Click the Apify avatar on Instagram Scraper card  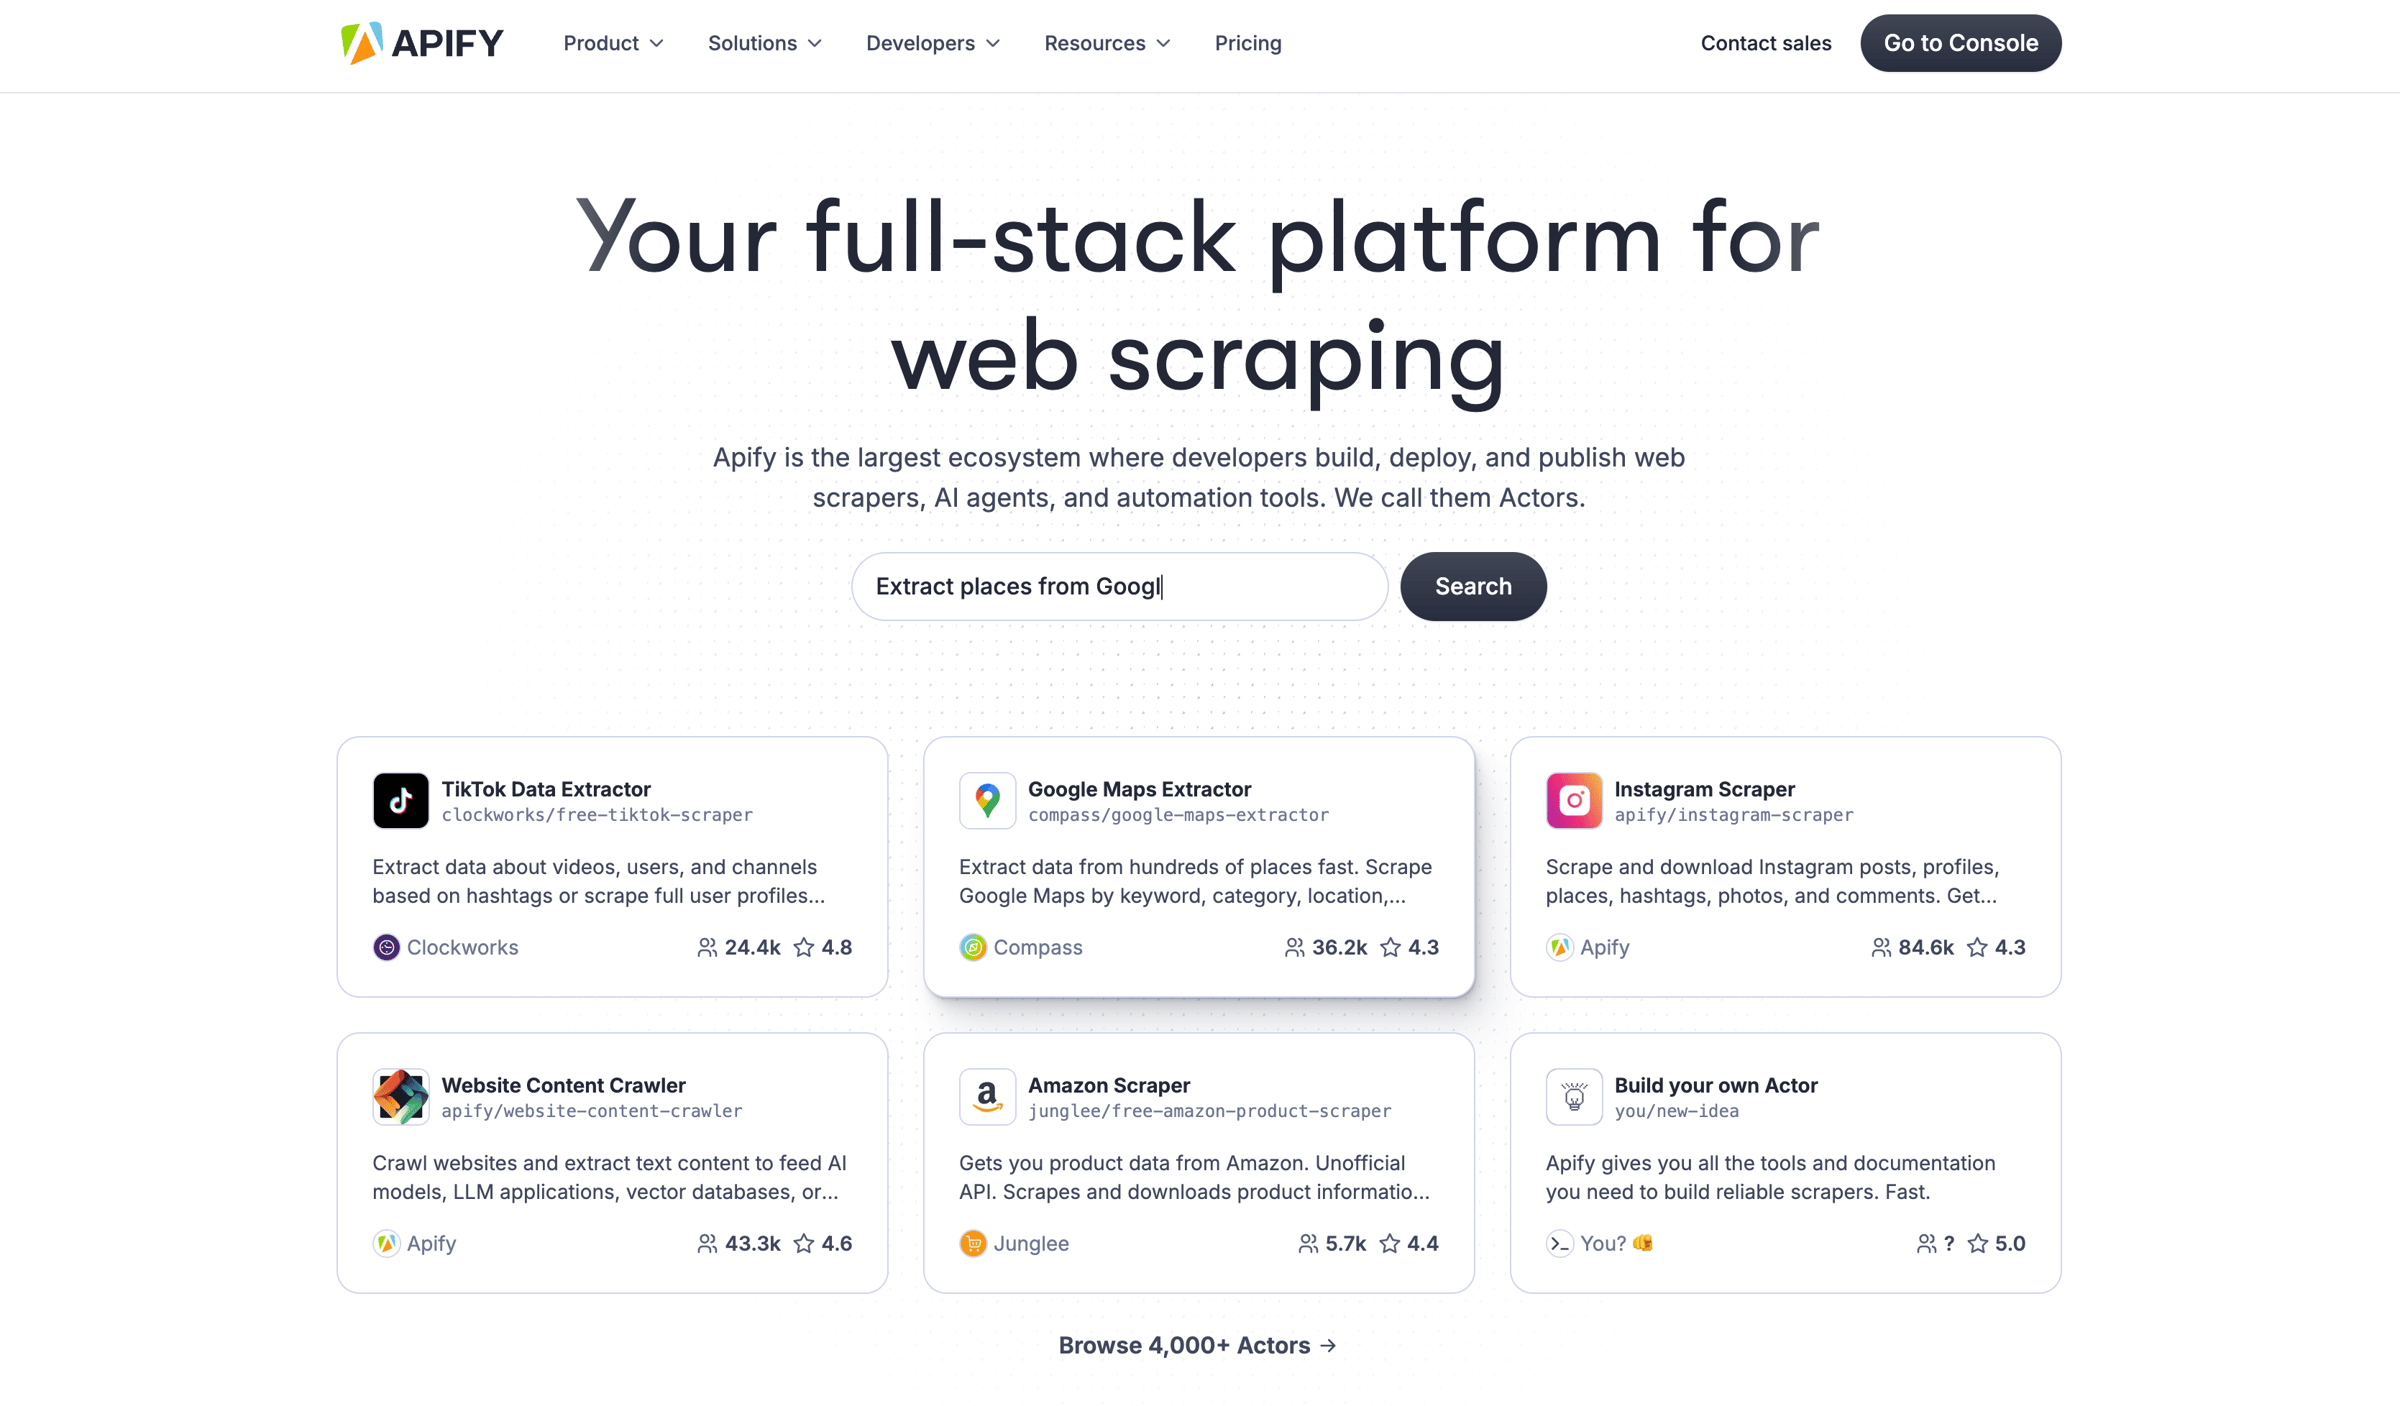[1559, 947]
